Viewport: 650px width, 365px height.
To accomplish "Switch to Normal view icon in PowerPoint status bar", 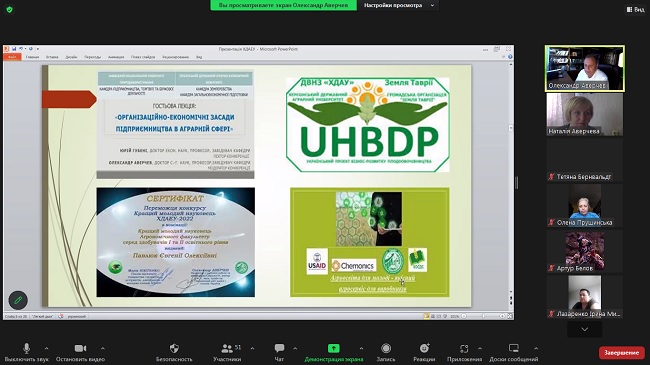I will (426, 316).
